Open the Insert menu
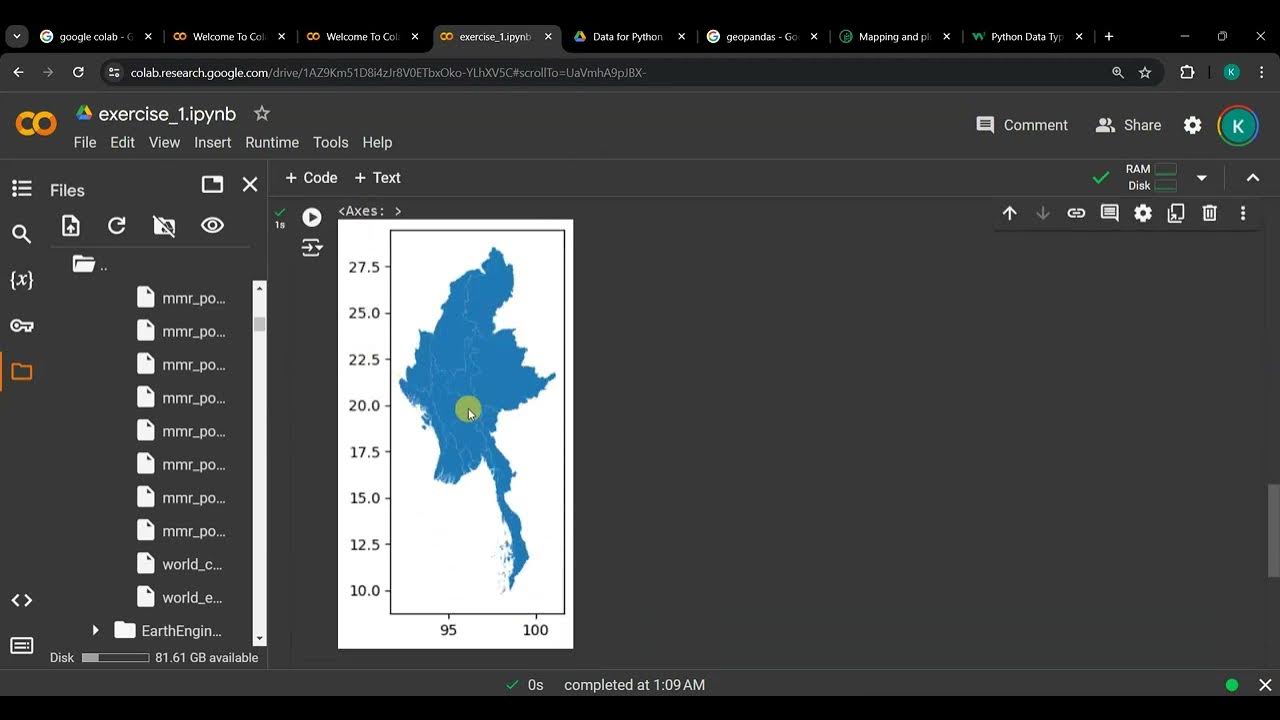1280x720 pixels. (x=212, y=142)
